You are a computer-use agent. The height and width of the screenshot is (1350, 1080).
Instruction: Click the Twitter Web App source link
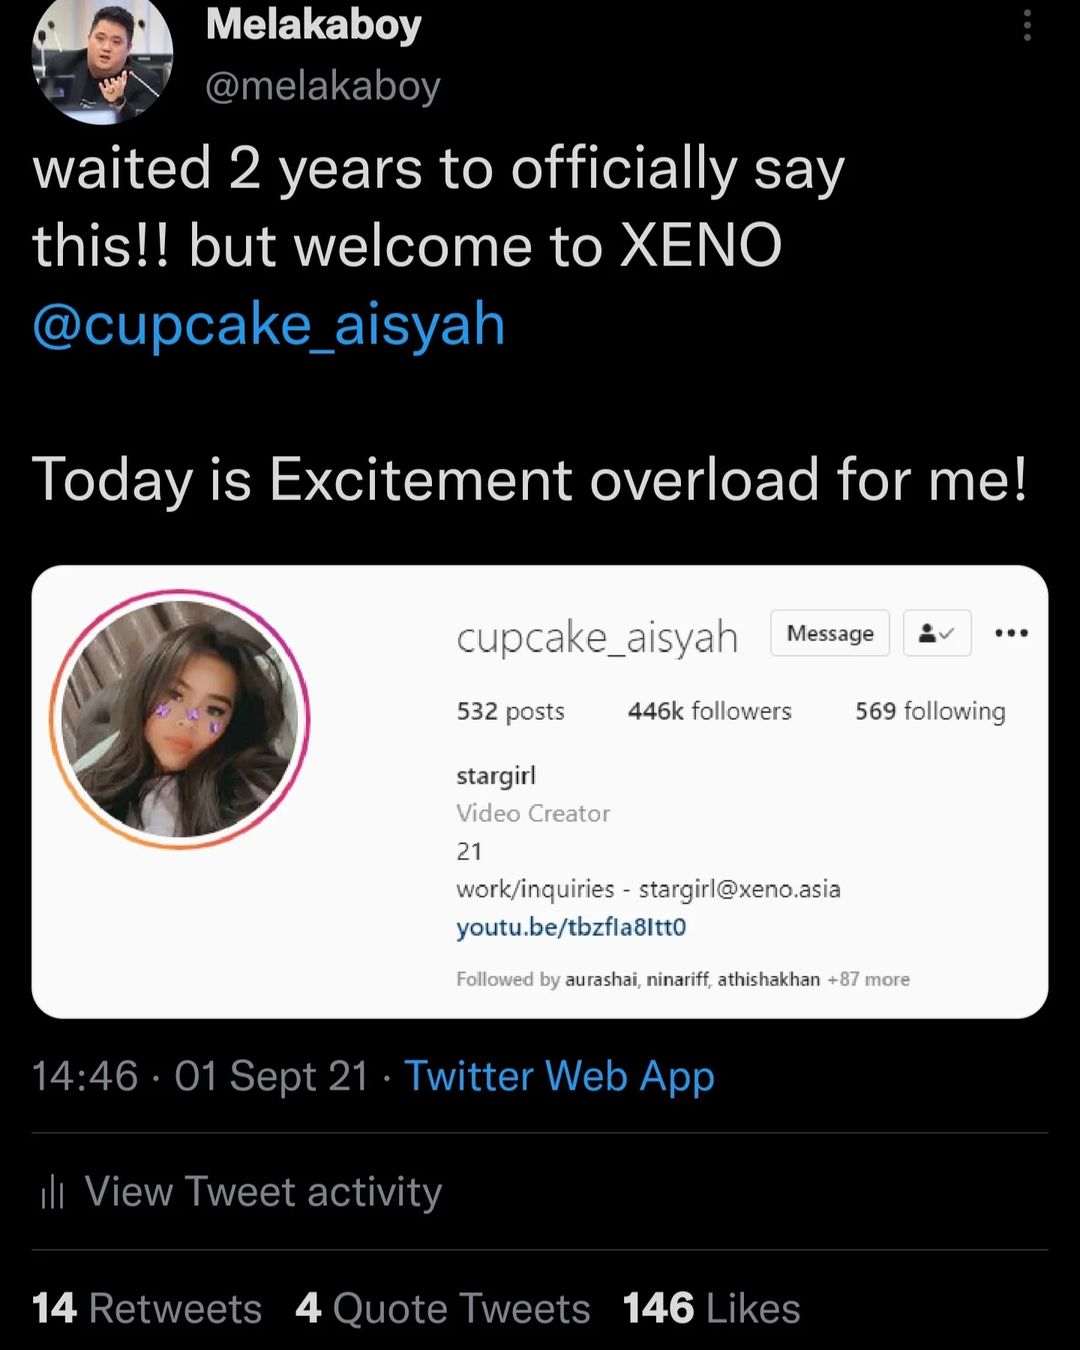click(559, 1076)
